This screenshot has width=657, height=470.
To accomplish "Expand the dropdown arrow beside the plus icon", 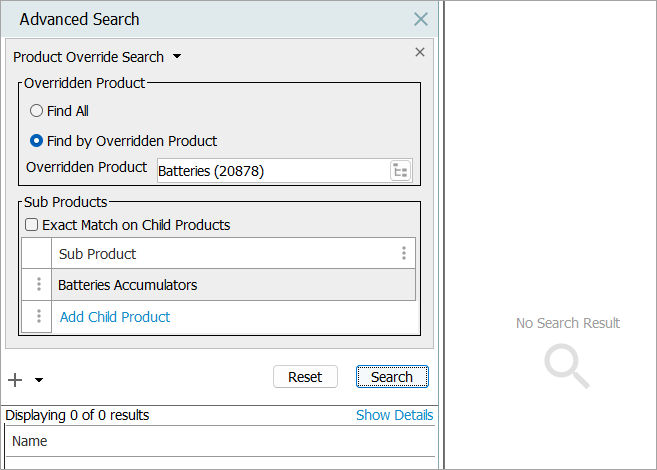I will (x=39, y=380).
